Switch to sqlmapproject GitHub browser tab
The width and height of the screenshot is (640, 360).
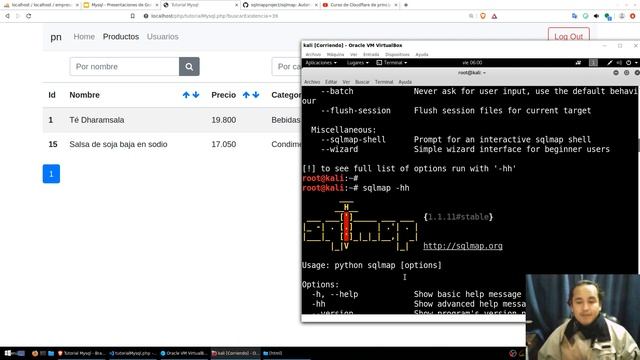pyautogui.click(x=279, y=5)
